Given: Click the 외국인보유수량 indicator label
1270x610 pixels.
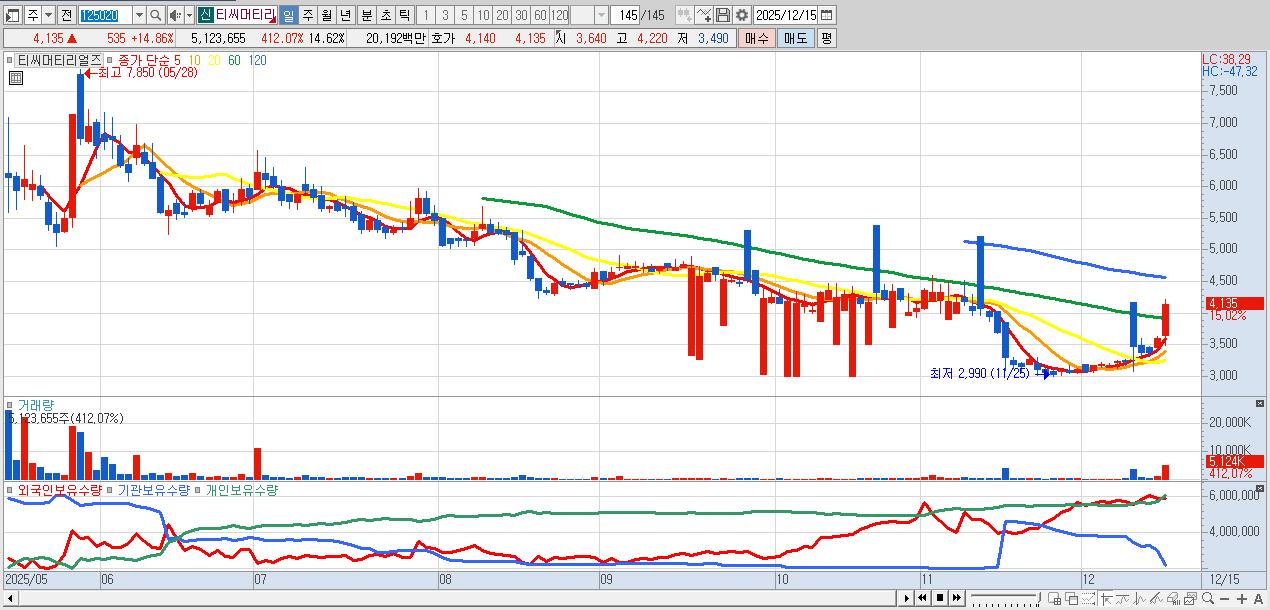Looking at the screenshot, I should (60, 490).
